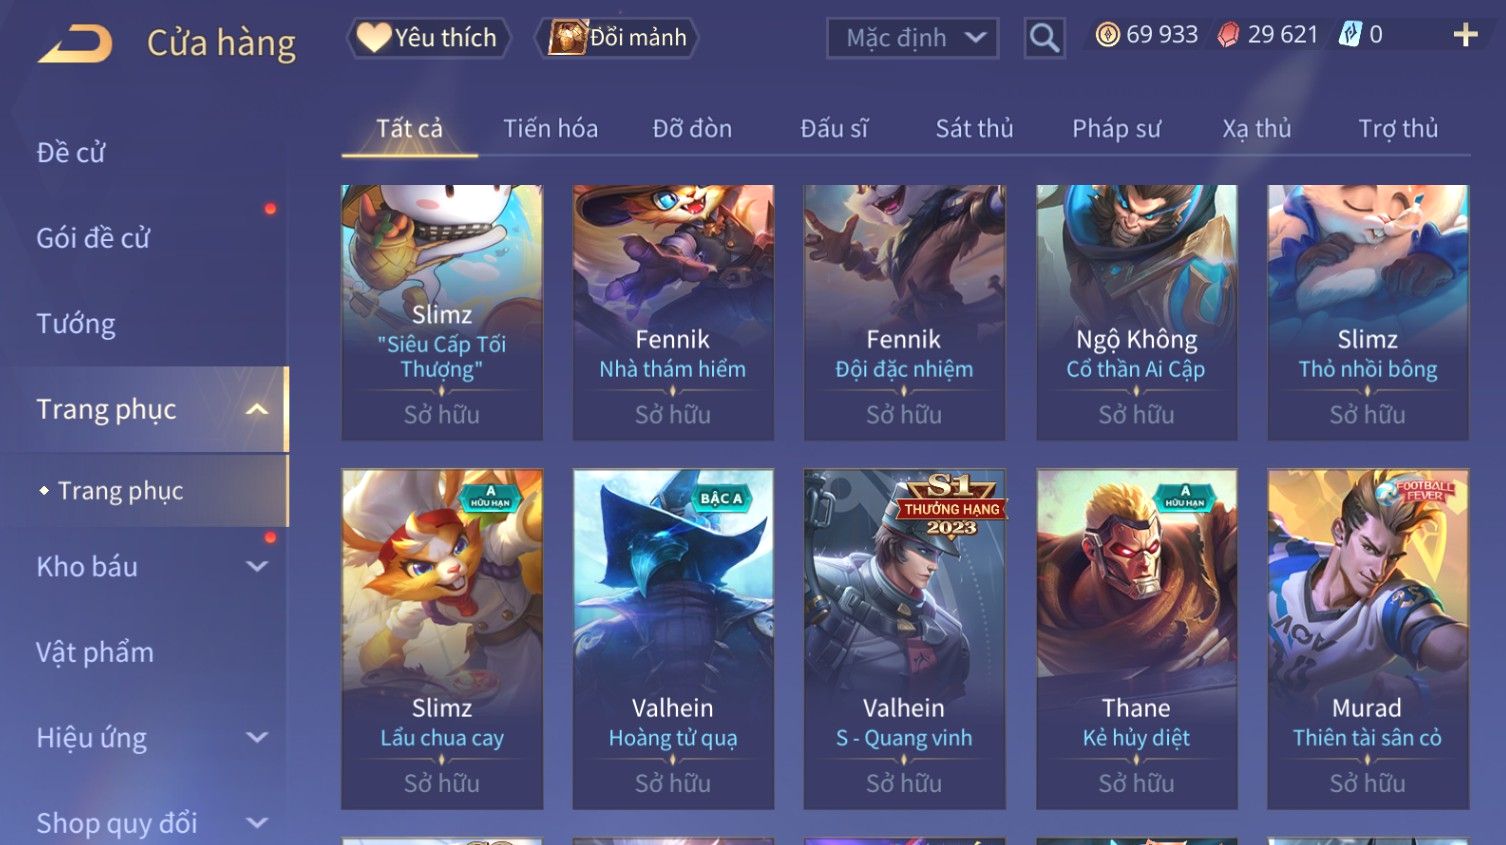Expand the Kho báu sidebar section
Image resolution: width=1506 pixels, height=845 pixels.
[256, 567]
